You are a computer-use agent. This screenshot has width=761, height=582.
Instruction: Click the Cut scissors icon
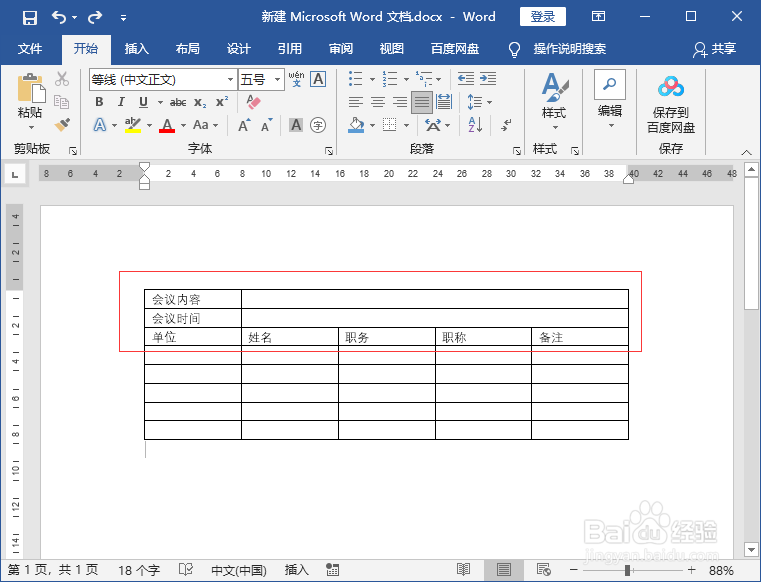tap(62, 79)
